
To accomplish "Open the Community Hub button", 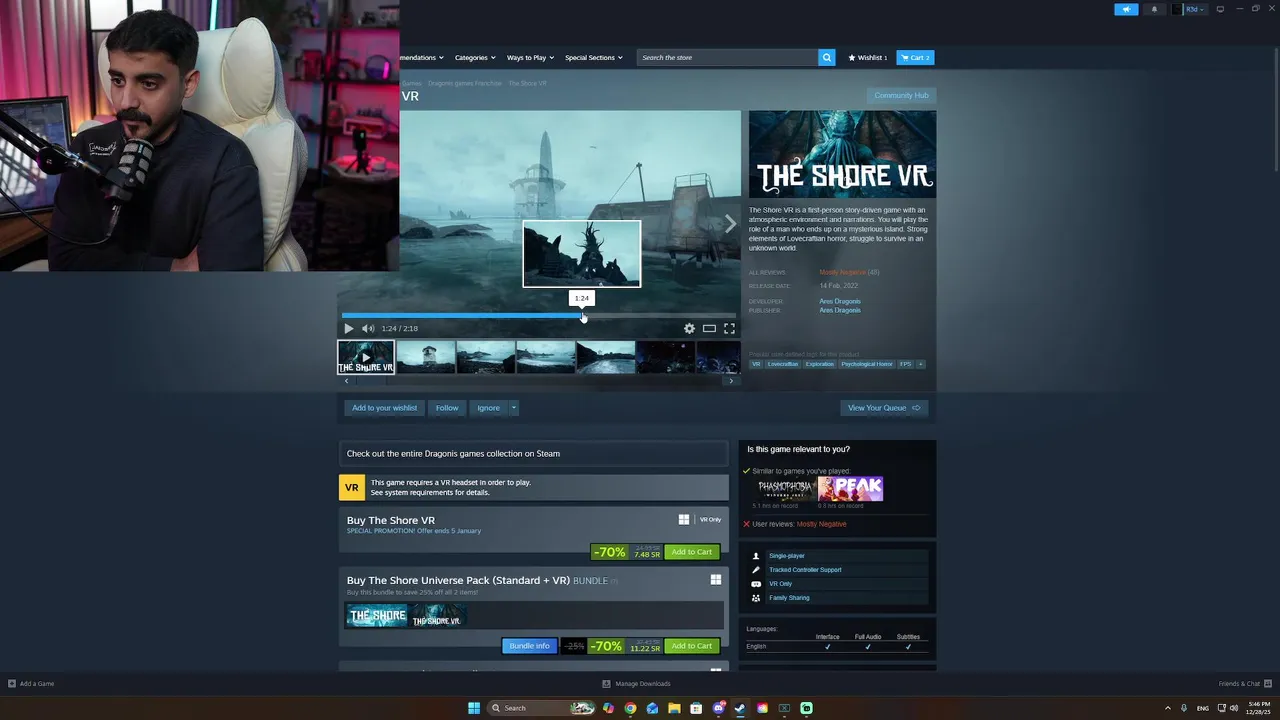I will [901, 95].
